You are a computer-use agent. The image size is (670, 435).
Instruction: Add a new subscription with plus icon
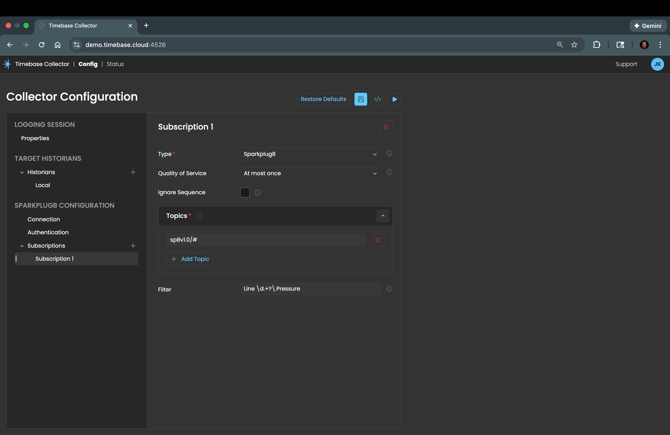(x=133, y=245)
